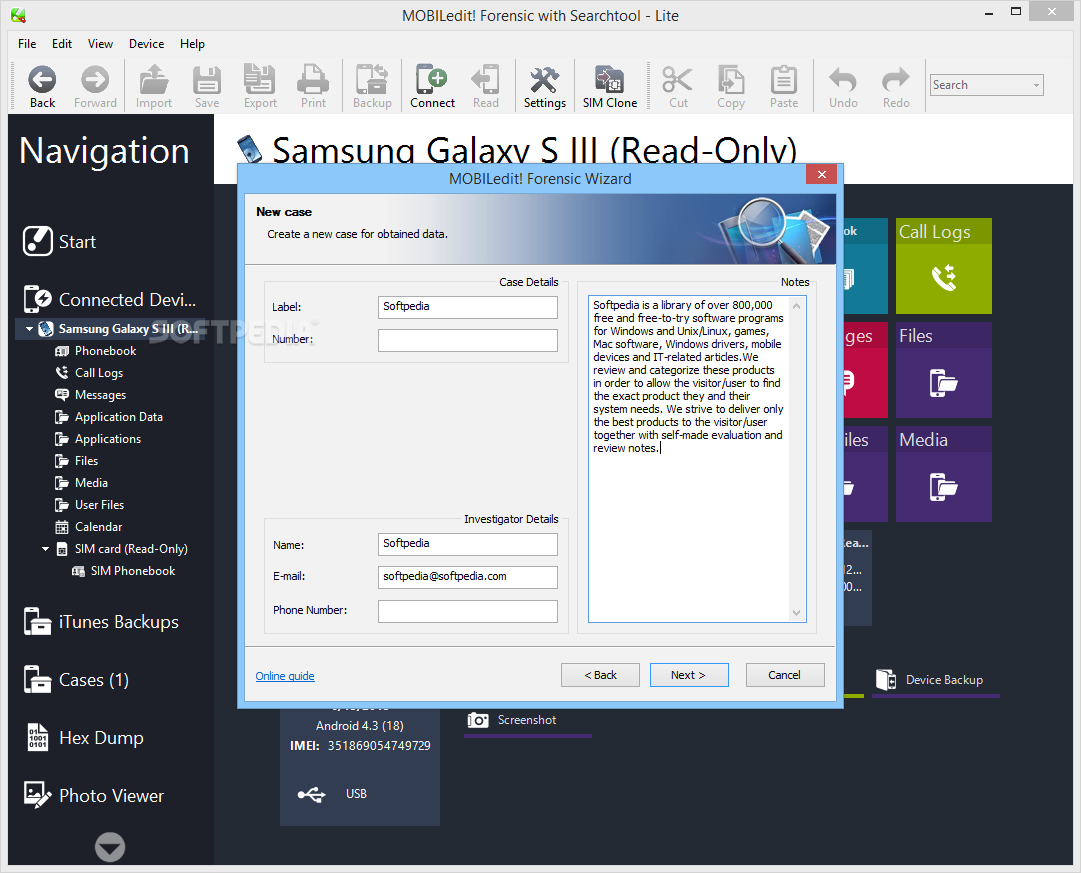Open the Edit menu
Image resolution: width=1081 pixels, height=873 pixels.
tap(61, 43)
